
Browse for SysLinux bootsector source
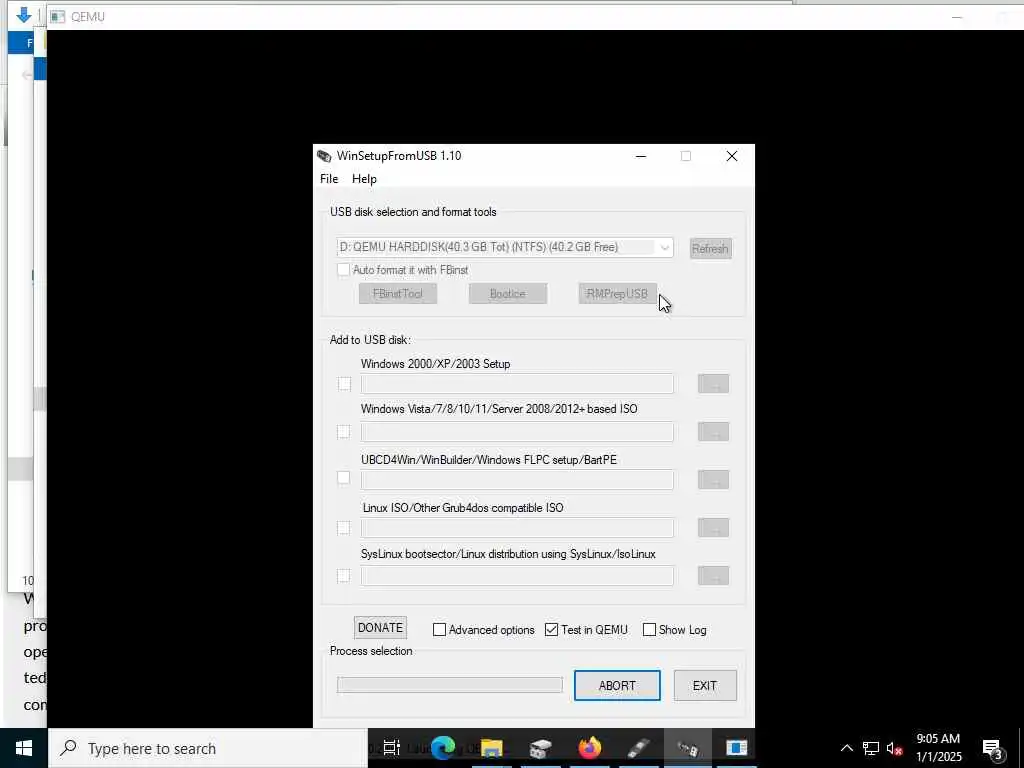coord(713,576)
